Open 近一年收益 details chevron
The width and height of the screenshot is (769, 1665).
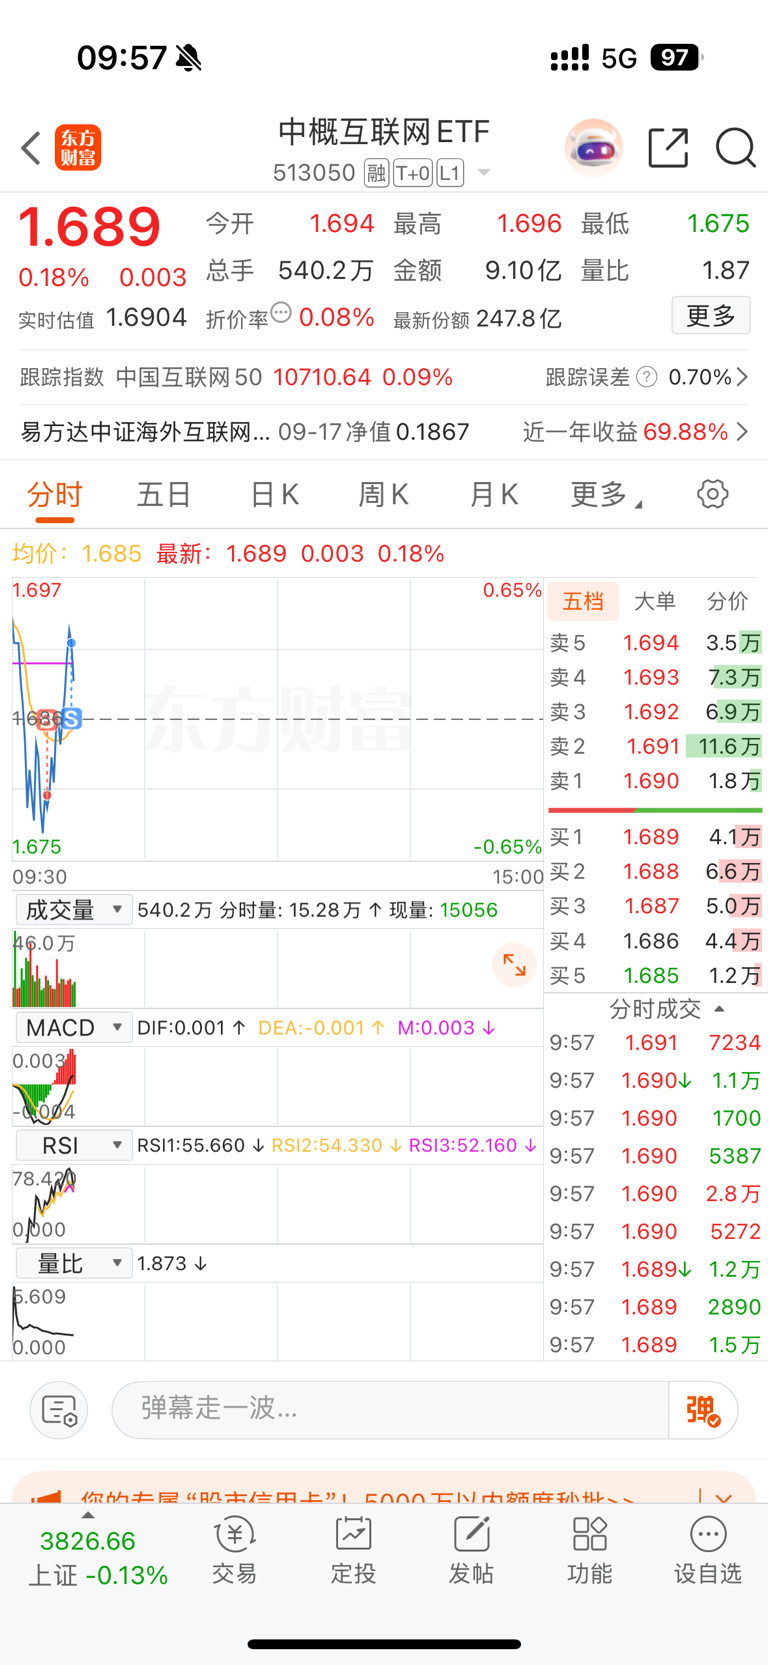pyautogui.click(x=742, y=432)
